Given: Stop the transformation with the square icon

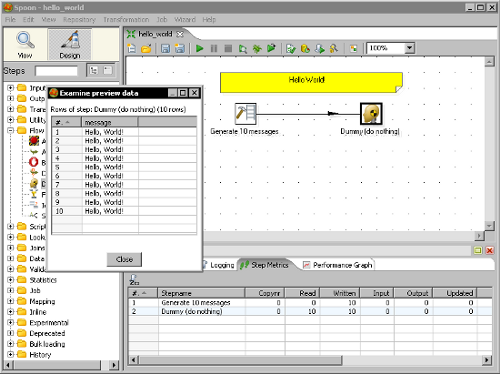Looking at the screenshot, I should coord(228,49).
